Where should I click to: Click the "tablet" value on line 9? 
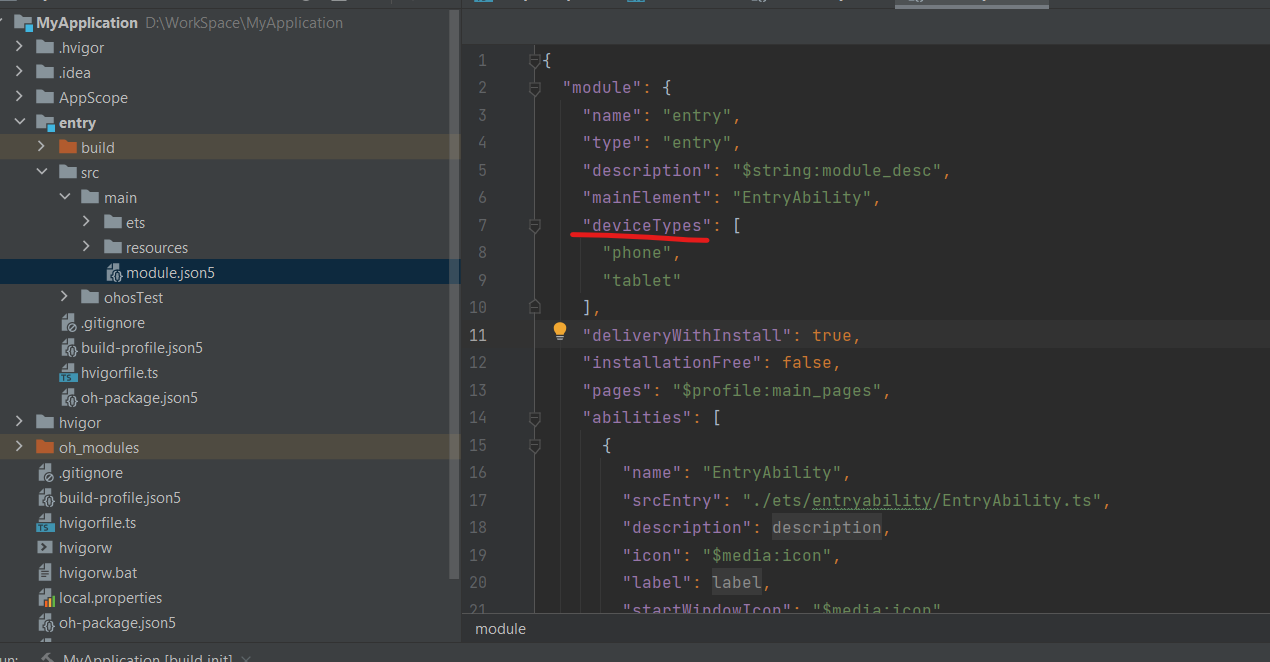click(x=642, y=280)
